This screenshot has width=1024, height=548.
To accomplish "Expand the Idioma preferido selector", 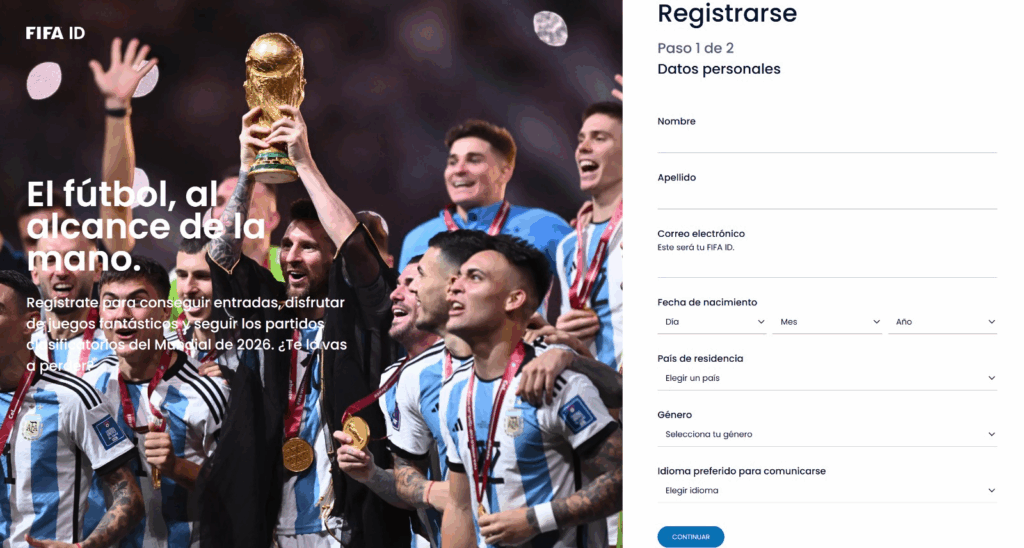I will tap(827, 491).
